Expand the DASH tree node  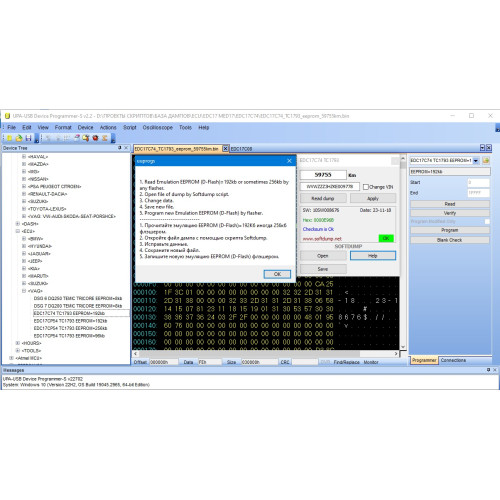tap(18, 224)
